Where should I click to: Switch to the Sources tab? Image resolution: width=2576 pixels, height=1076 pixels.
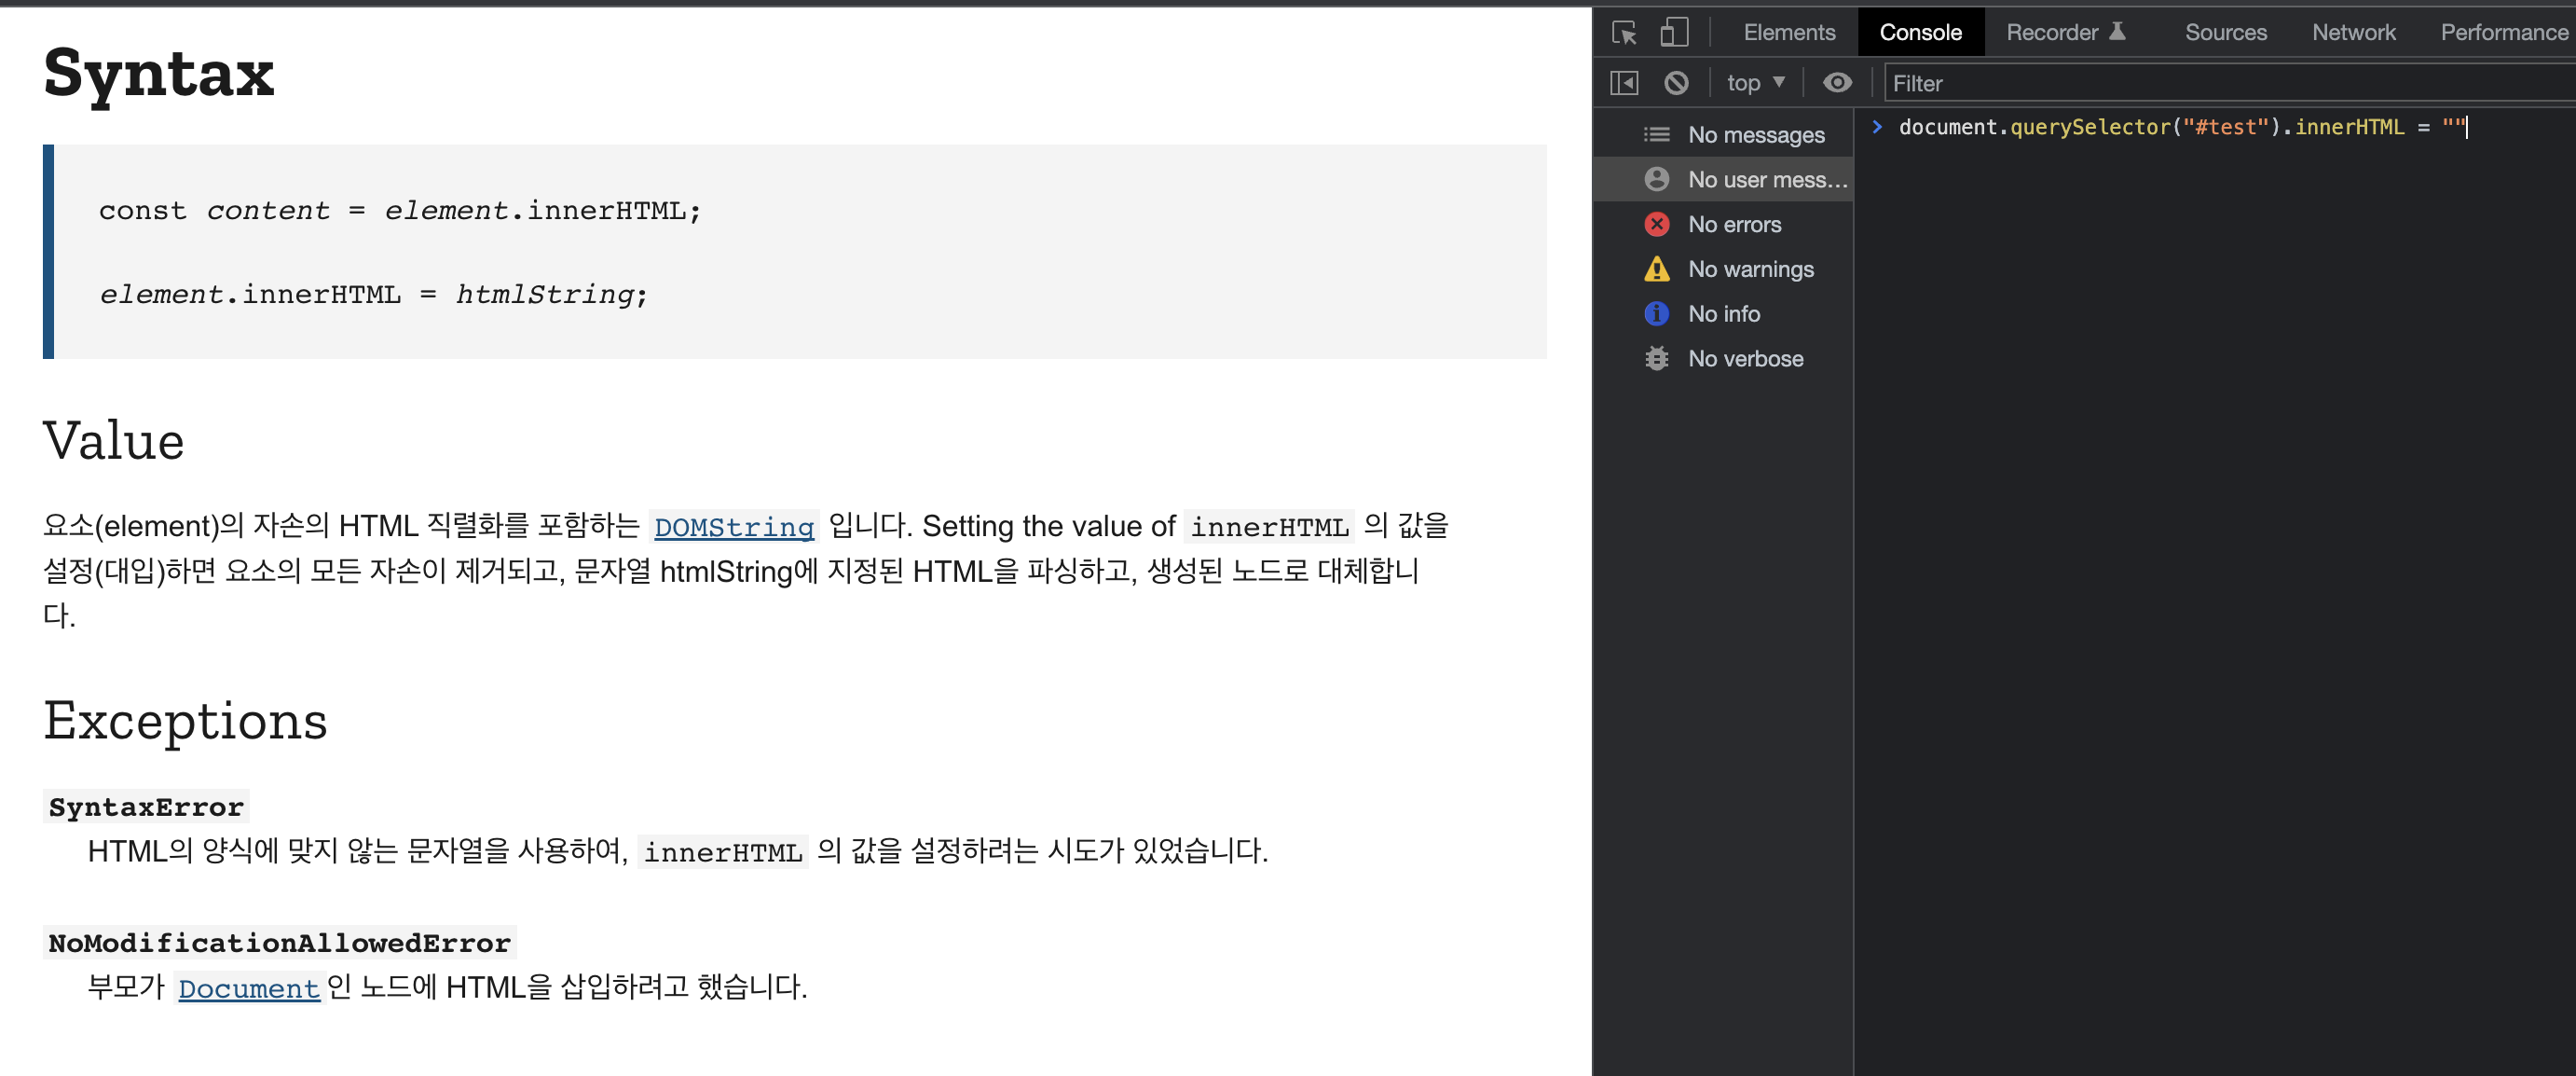coord(2225,33)
